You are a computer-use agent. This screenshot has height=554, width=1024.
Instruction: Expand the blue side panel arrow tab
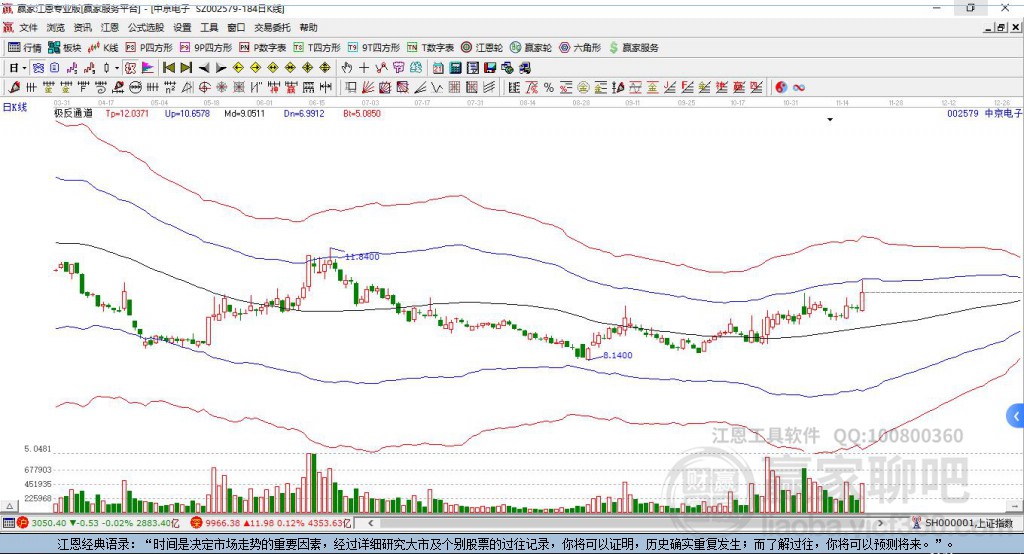1016,416
